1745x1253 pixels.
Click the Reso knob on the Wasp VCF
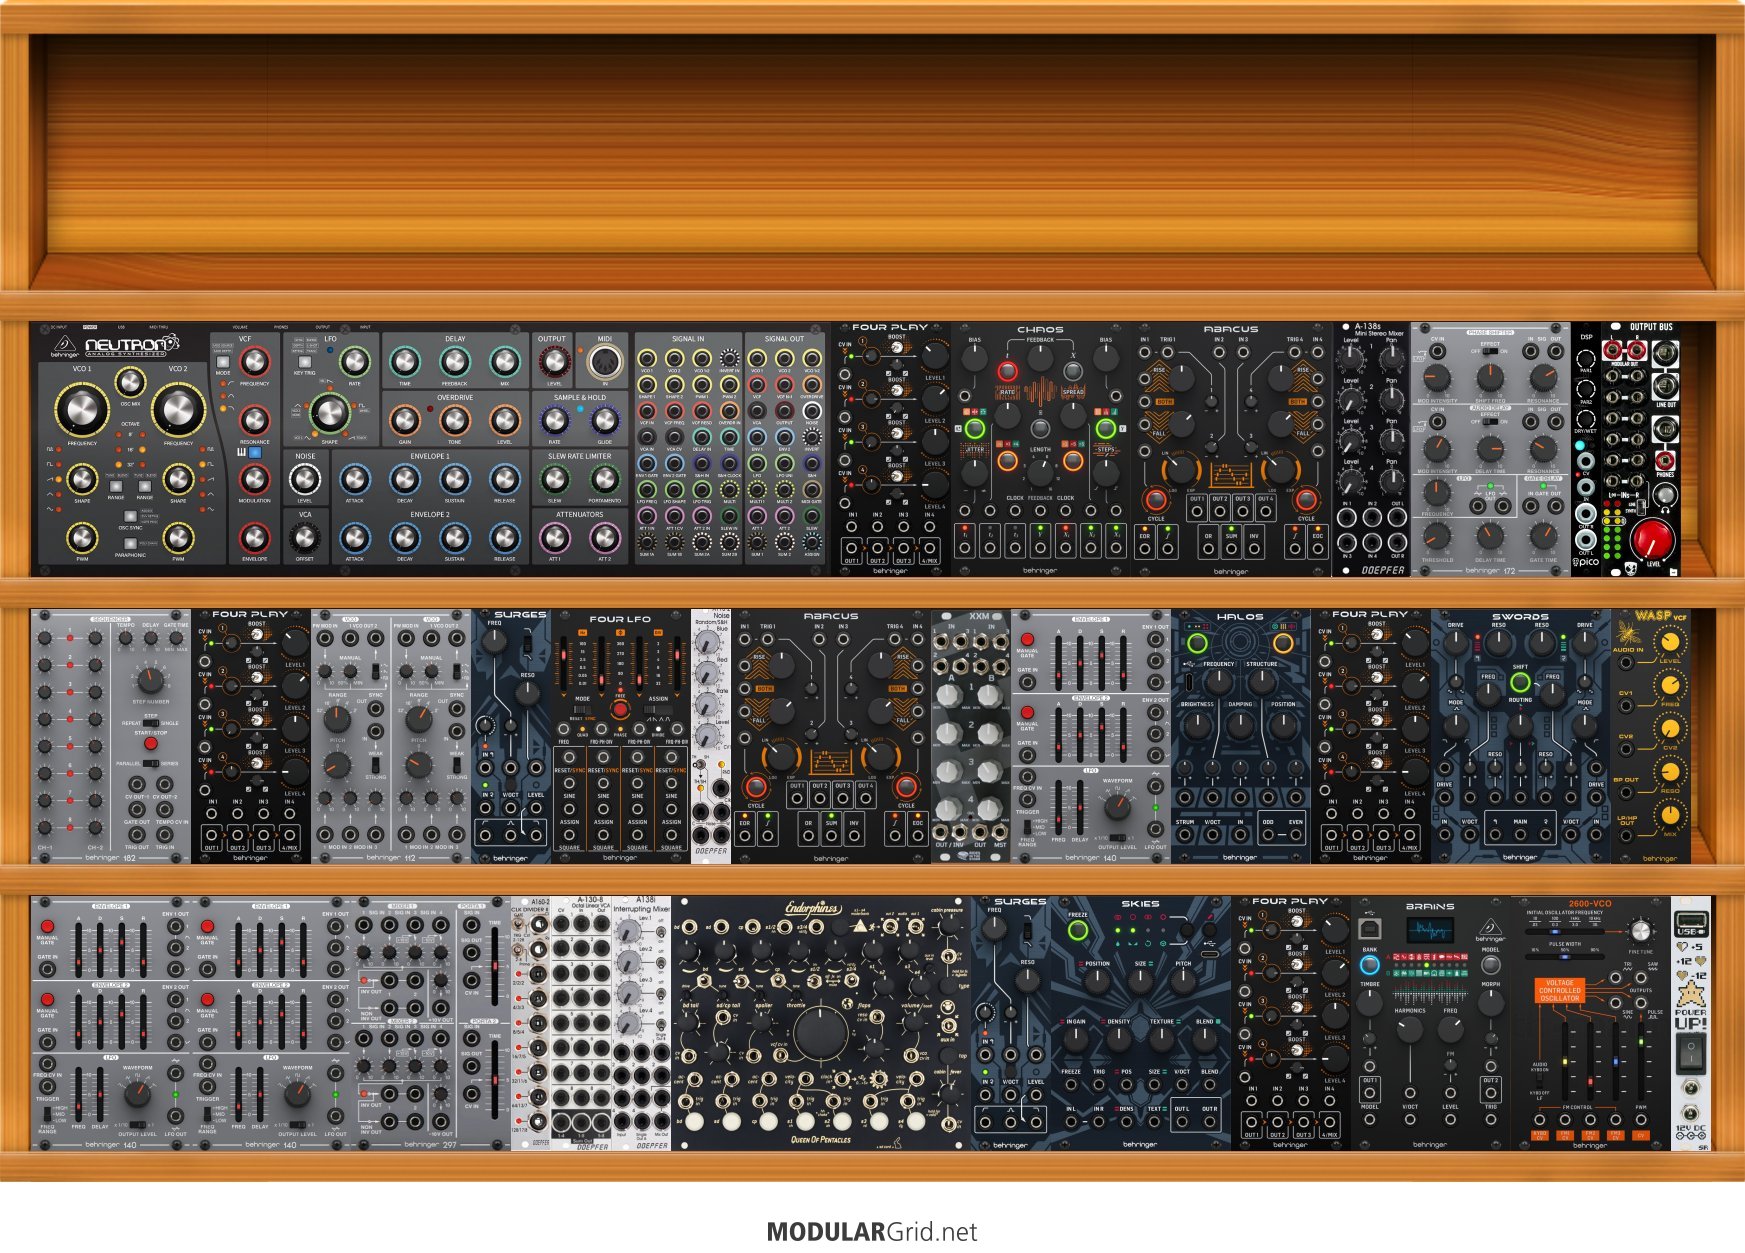[x=1670, y=771]
